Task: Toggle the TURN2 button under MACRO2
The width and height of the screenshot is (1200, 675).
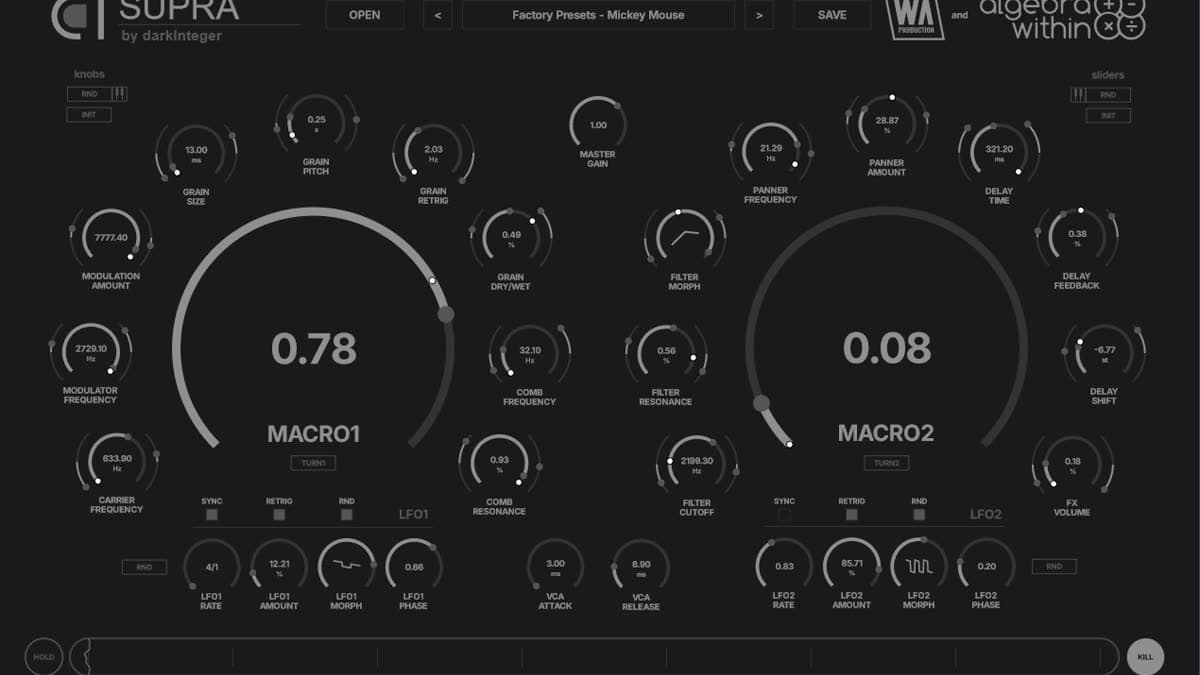Action: click(x=886, y=463)
